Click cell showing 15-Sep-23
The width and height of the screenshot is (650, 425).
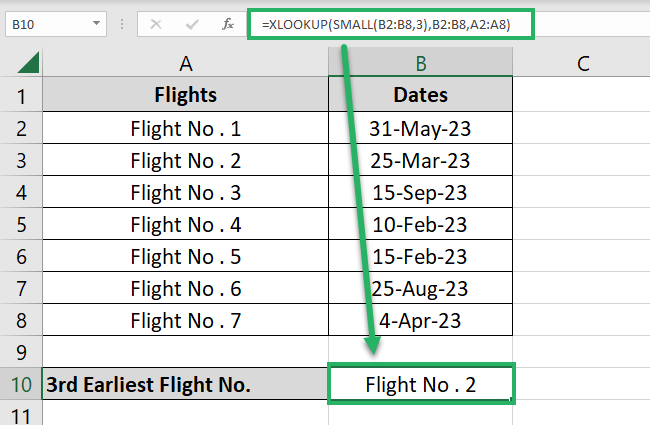(421, 192)
